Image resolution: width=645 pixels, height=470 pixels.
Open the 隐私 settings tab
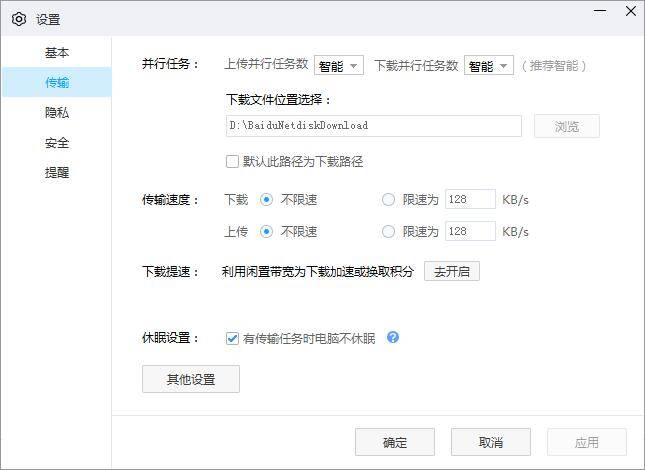57,113
